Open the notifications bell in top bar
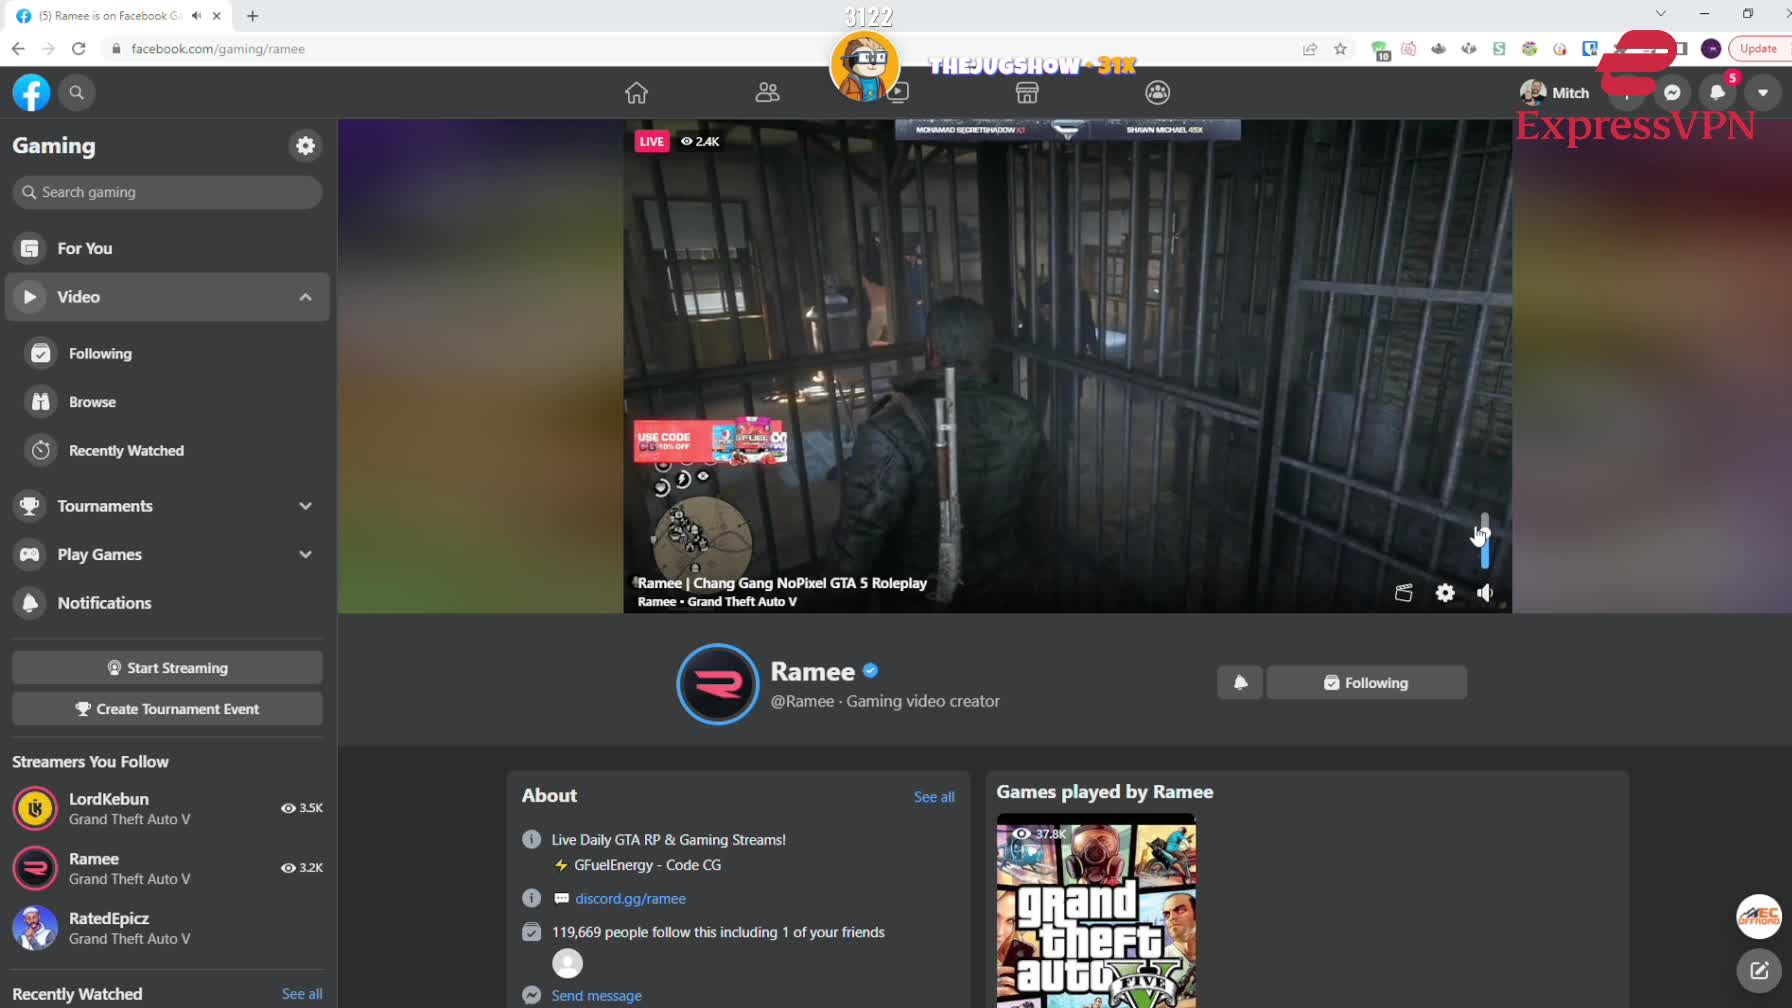Image resolution: width=1792 pixels, height=1008 pixels. pos(1717,93)
